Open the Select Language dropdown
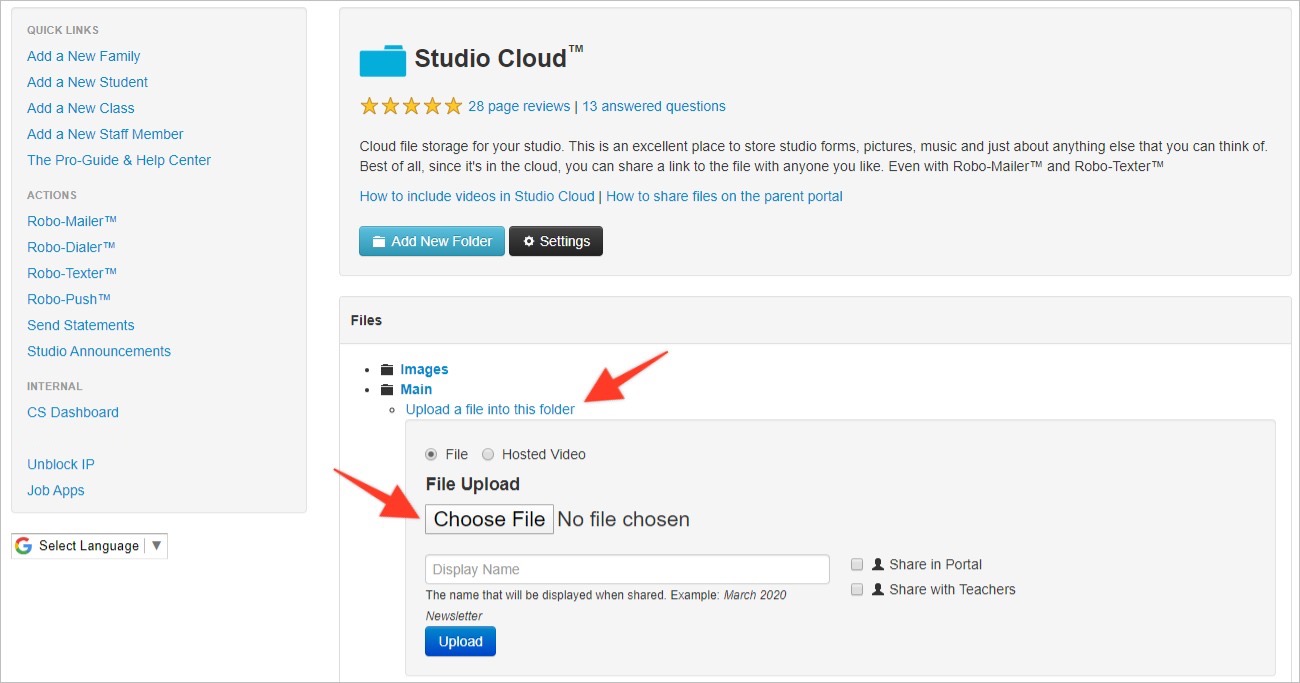 click(x=90, y=546)
